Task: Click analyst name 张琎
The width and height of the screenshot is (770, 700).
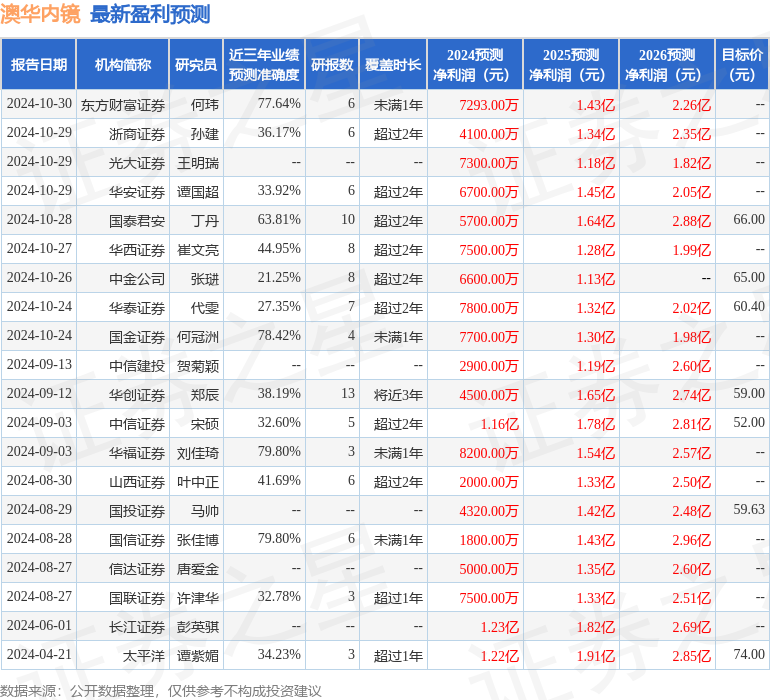Action: point(205,279)
